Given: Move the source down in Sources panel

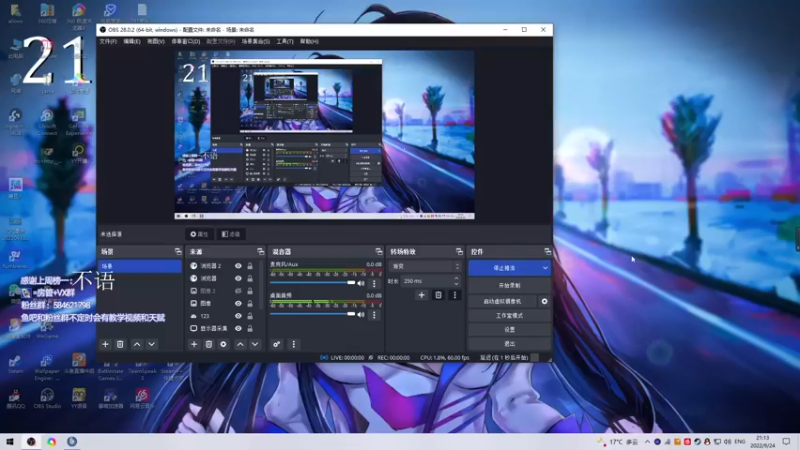Looking at the screenshot, I should [x=255, y=344].
